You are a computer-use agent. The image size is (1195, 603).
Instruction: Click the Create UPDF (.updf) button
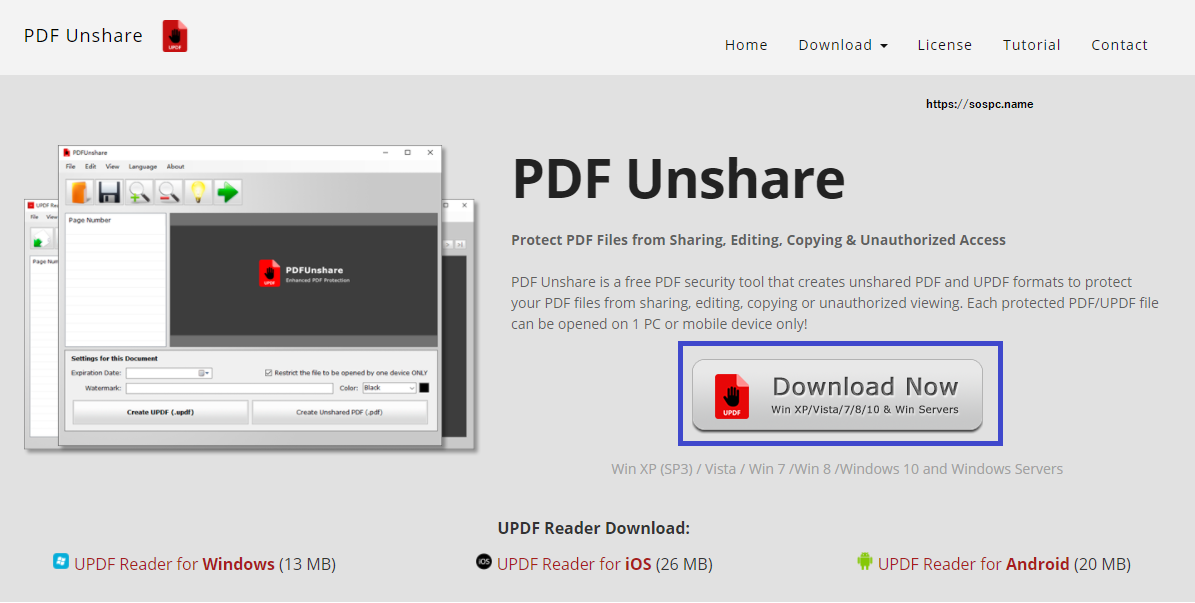(160, 412)
